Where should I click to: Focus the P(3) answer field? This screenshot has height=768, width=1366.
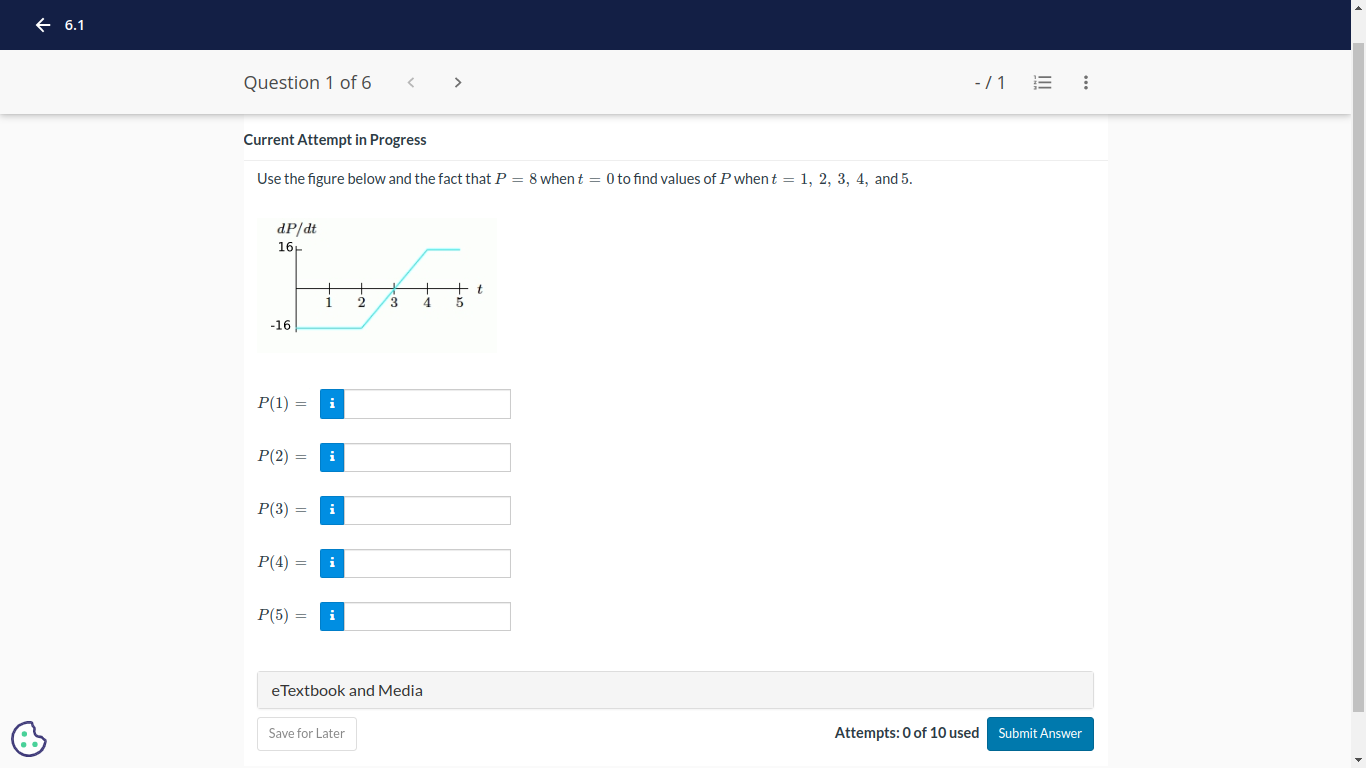[427, 510]
